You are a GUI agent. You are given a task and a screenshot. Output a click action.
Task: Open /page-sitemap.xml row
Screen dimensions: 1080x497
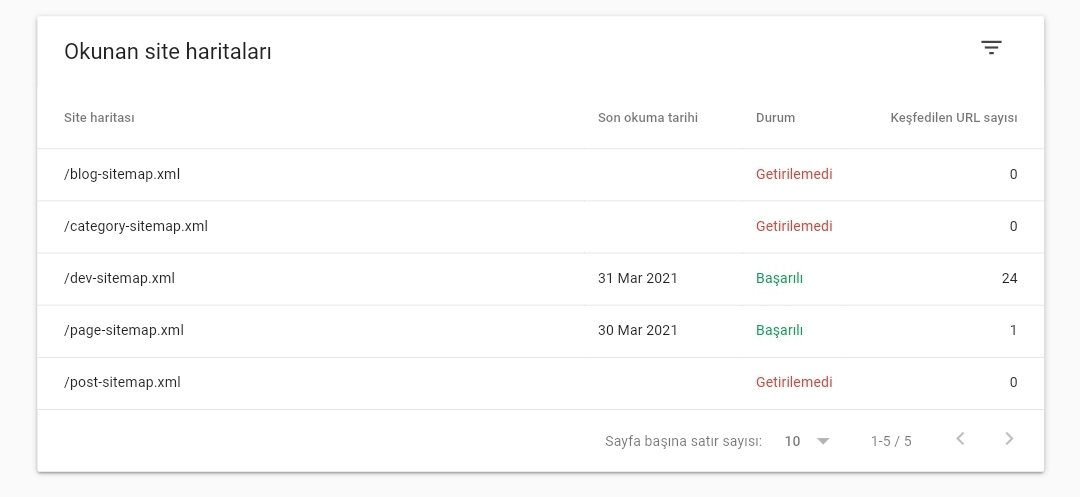(540, 331)
